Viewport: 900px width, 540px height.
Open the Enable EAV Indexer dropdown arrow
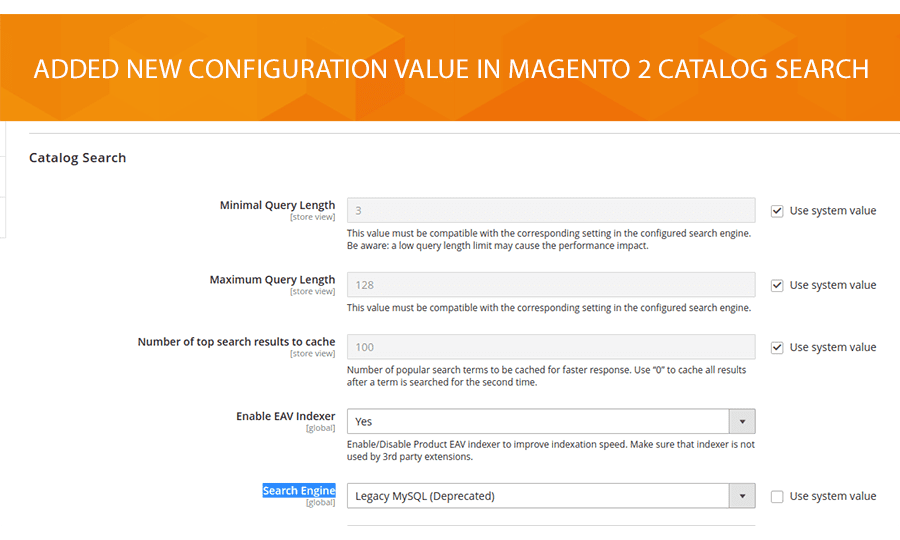[x=742, y=421]
